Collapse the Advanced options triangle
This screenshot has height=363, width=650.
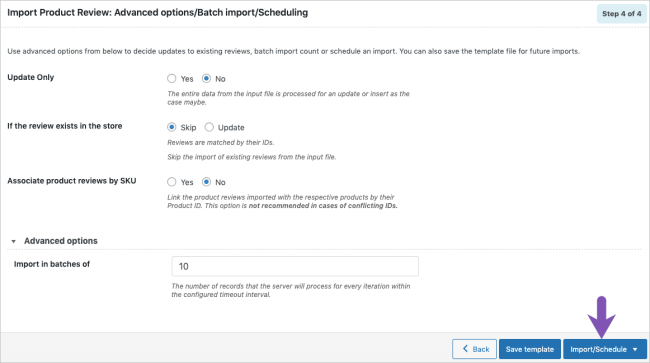13,241
